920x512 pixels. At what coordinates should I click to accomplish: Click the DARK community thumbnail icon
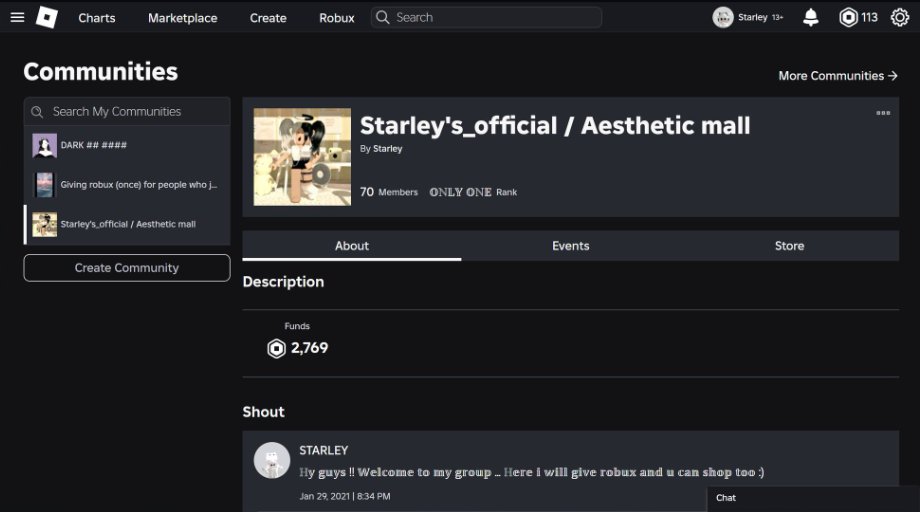[45, 145]
